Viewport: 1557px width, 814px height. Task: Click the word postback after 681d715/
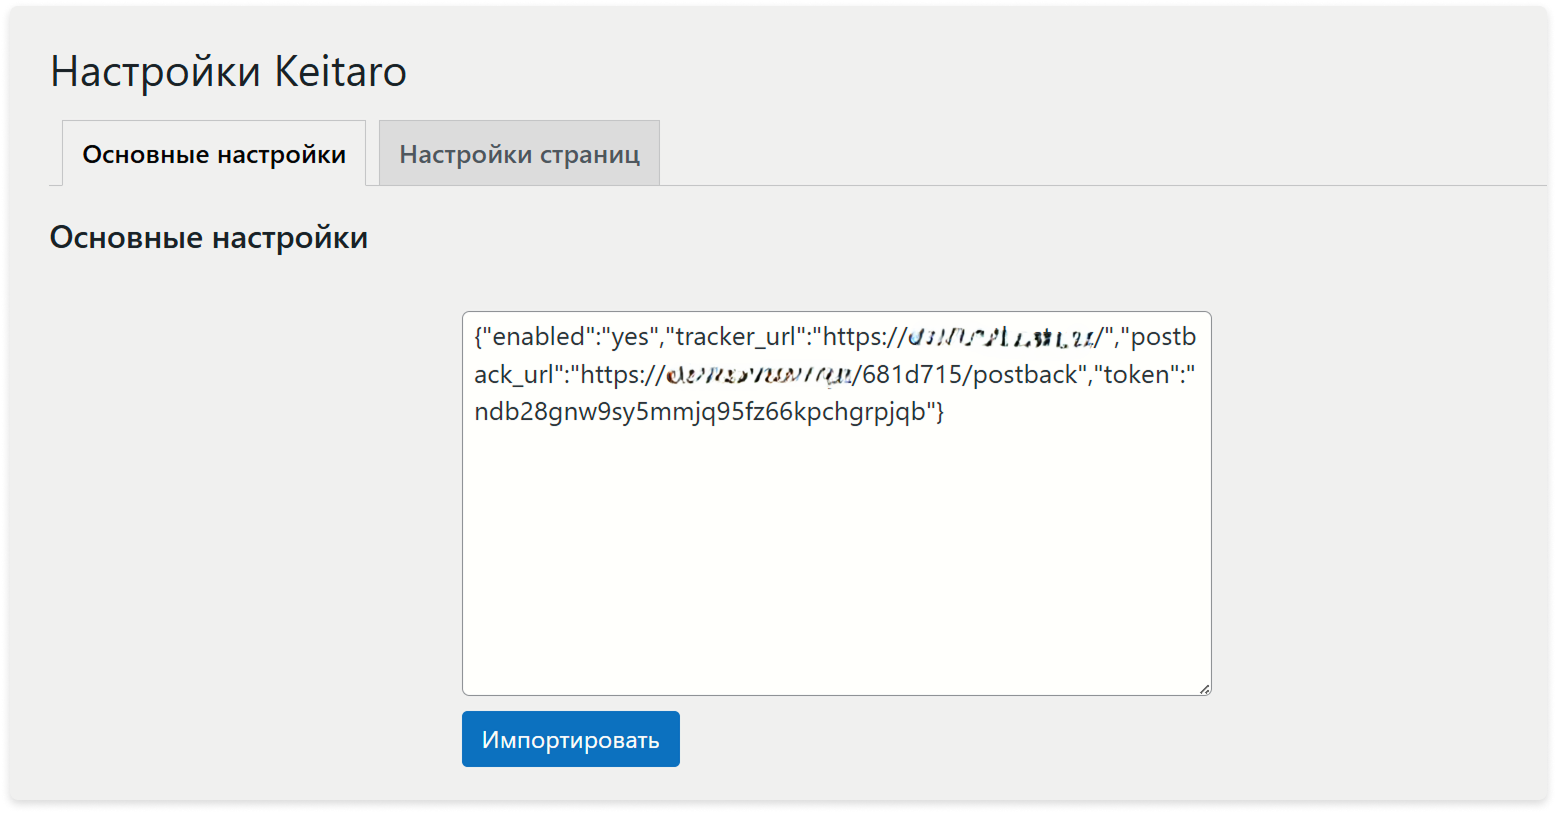point(1025,375)
